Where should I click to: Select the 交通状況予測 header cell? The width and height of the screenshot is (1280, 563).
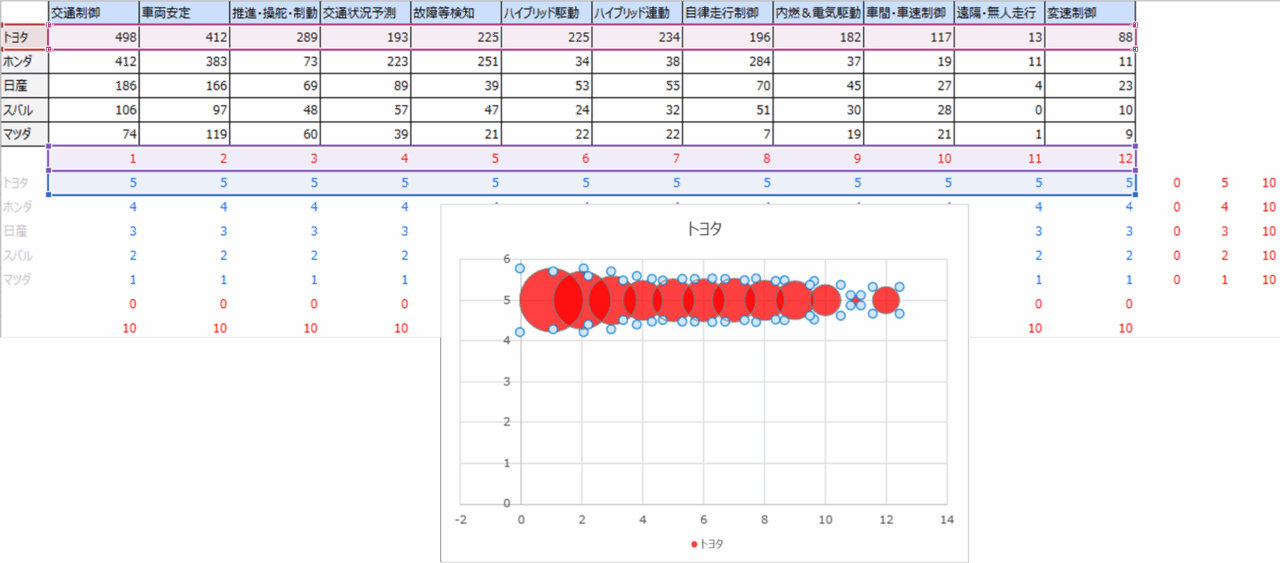point(366,13)
